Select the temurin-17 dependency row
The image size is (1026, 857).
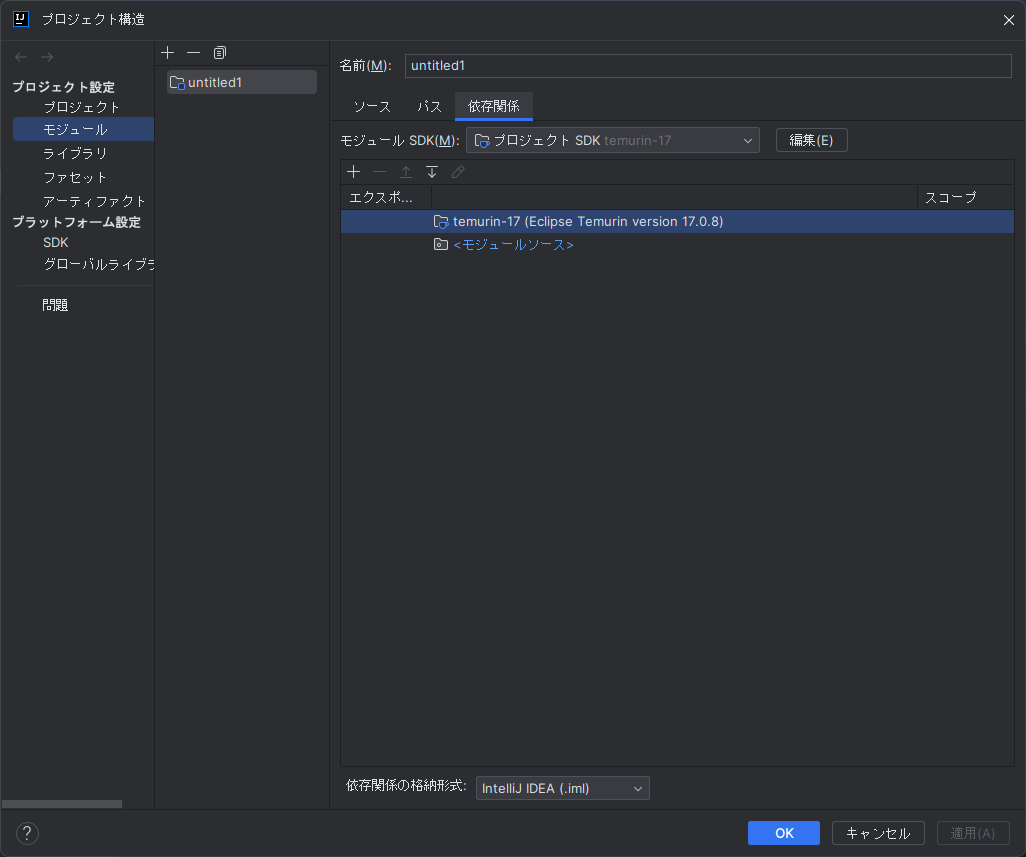click(x=677, y=221)
